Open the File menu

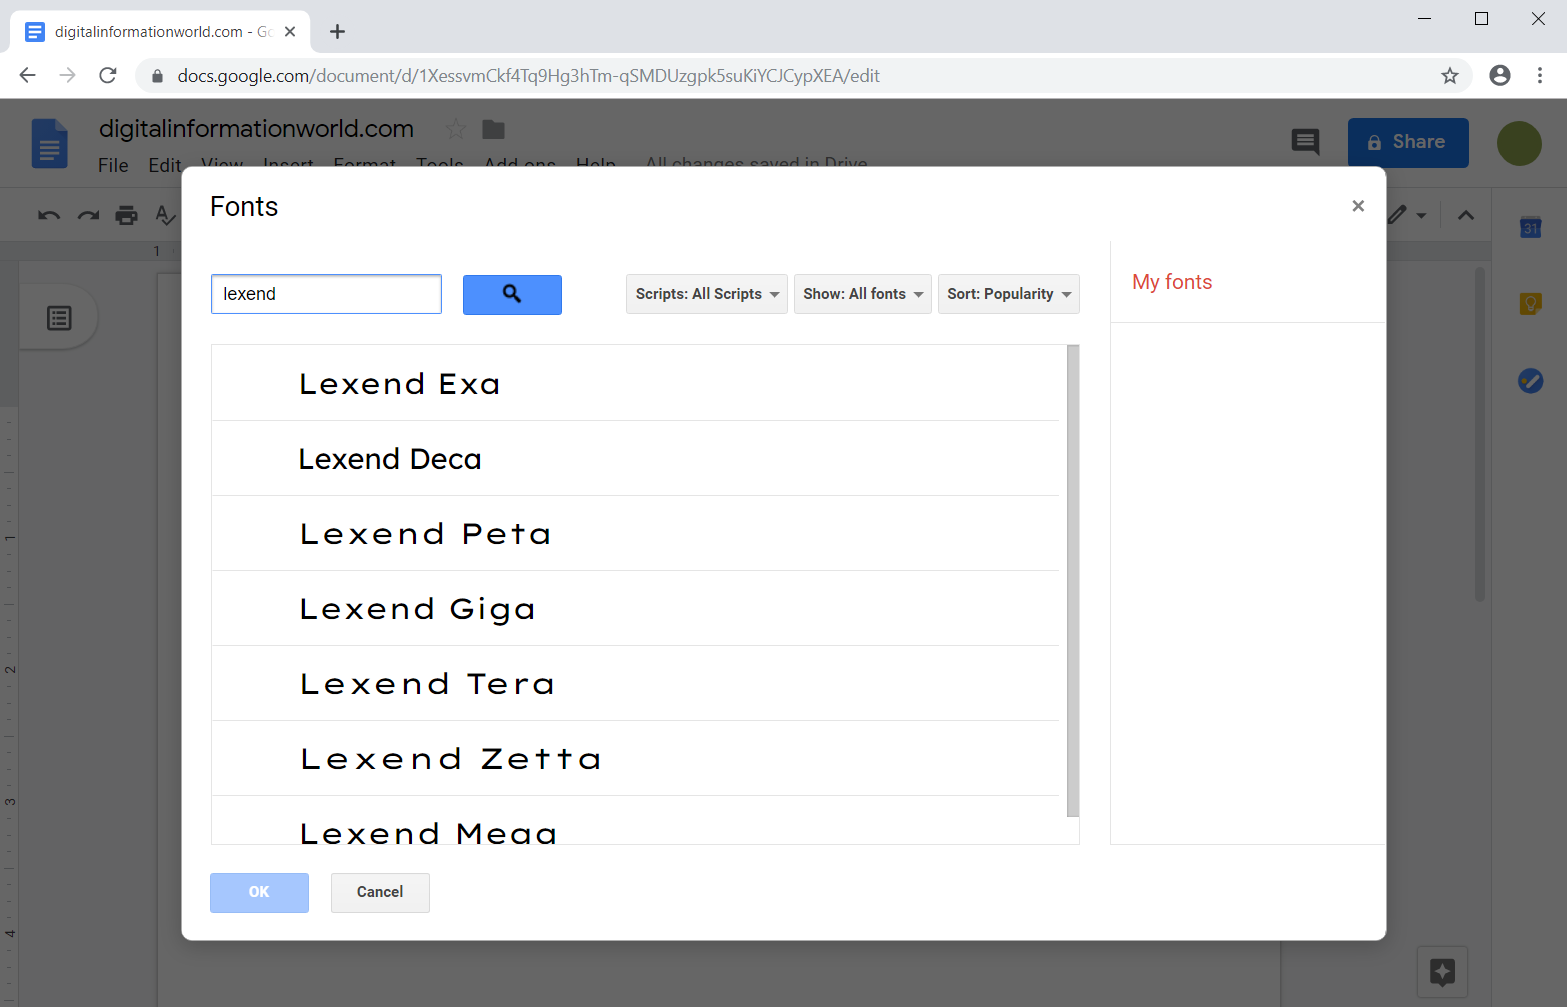[x=112, y=165]
